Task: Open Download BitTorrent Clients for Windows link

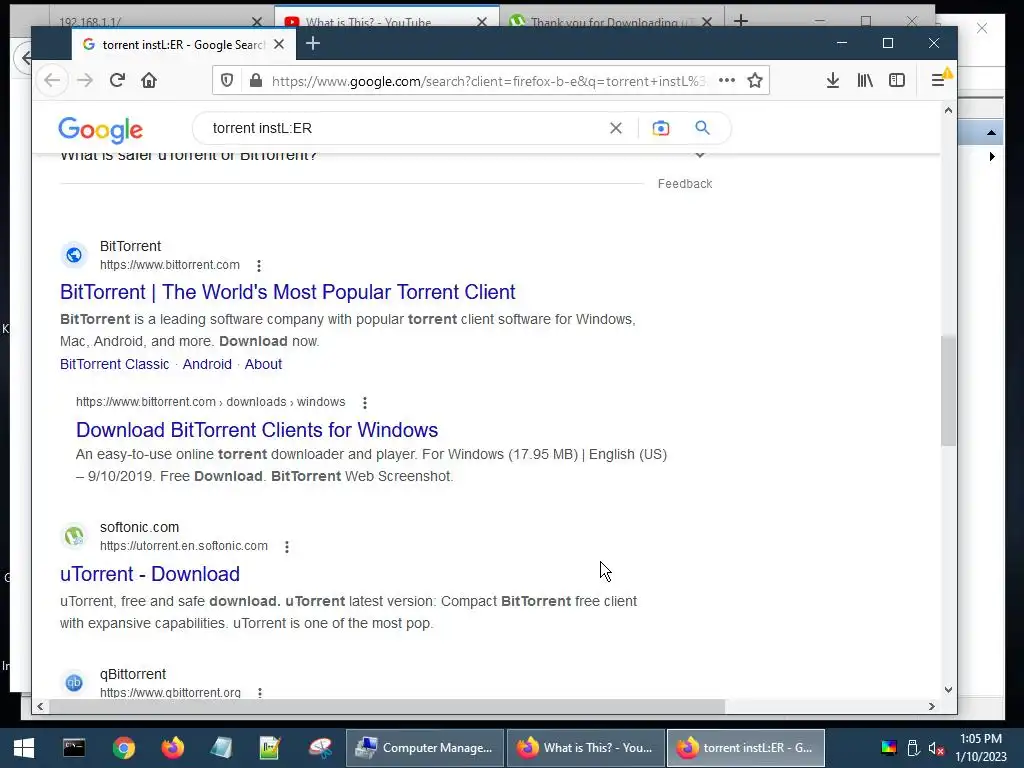Action: 257,430
